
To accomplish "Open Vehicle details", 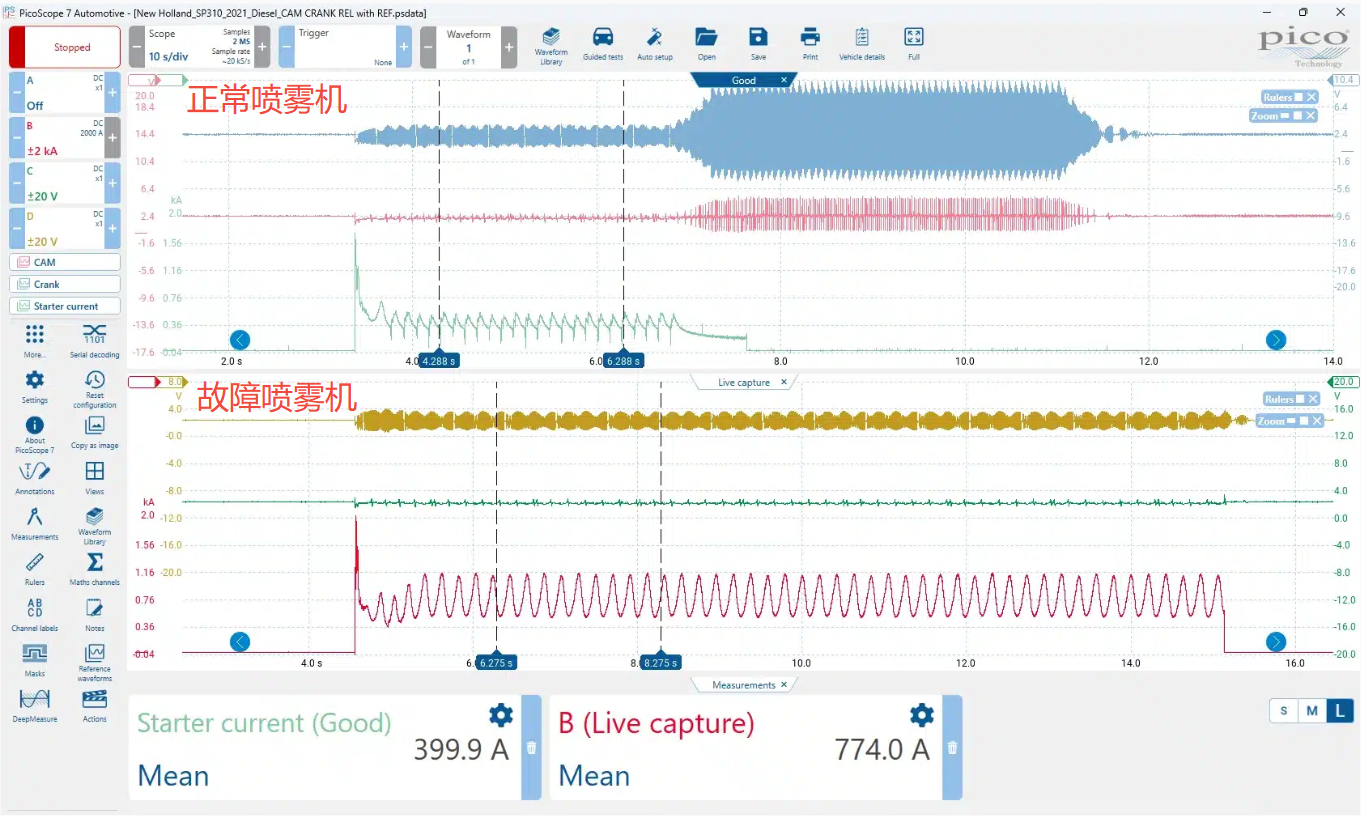I will pyautogui.click(x=862, y=44).
